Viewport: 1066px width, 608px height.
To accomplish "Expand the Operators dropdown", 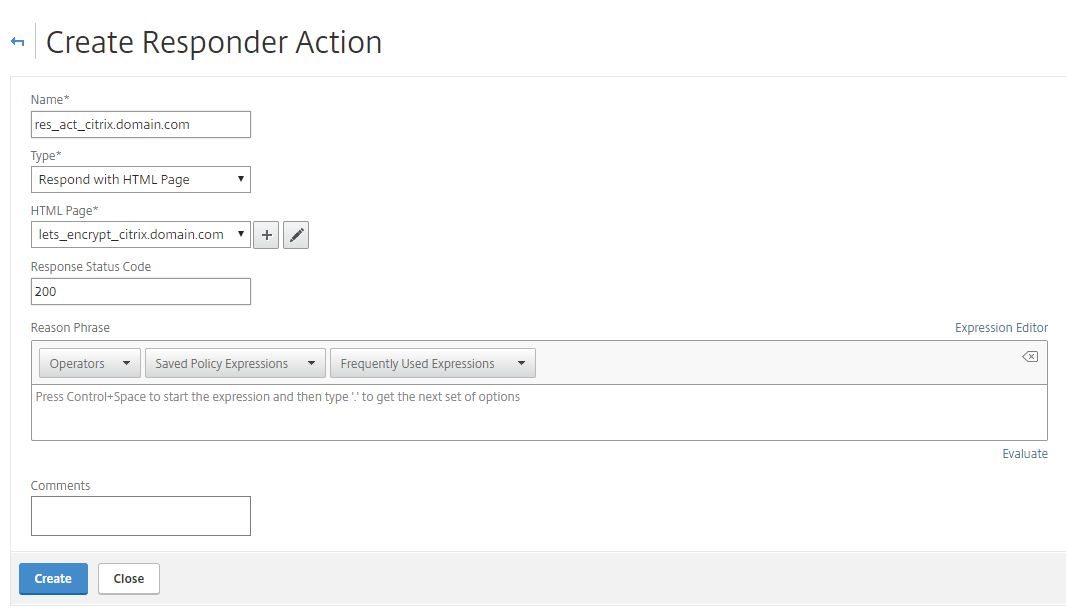I will pos(90,363).
